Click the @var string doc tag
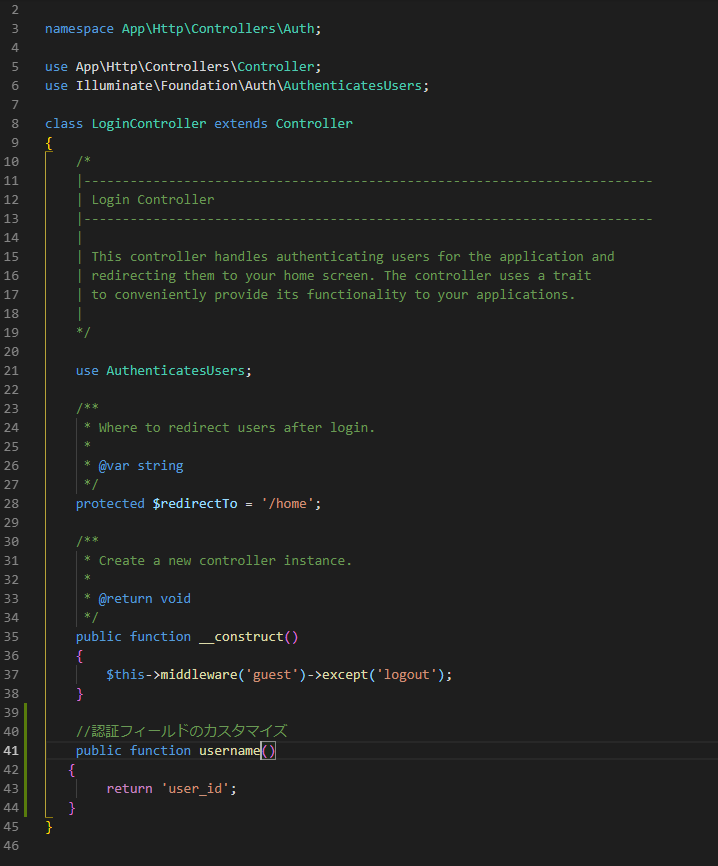 (141, 465)
